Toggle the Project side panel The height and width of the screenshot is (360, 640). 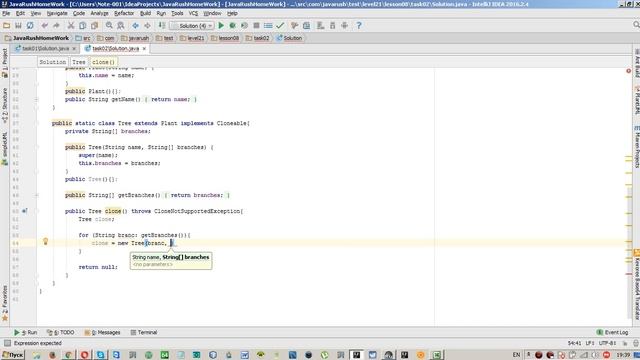pos(4,63)
